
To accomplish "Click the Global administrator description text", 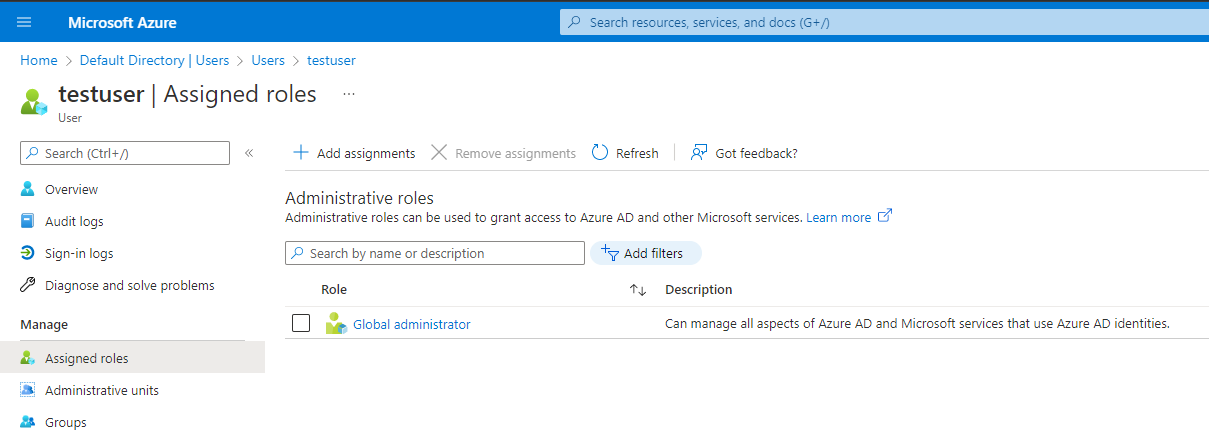I will pyautogui.click(x=917, y=323).
